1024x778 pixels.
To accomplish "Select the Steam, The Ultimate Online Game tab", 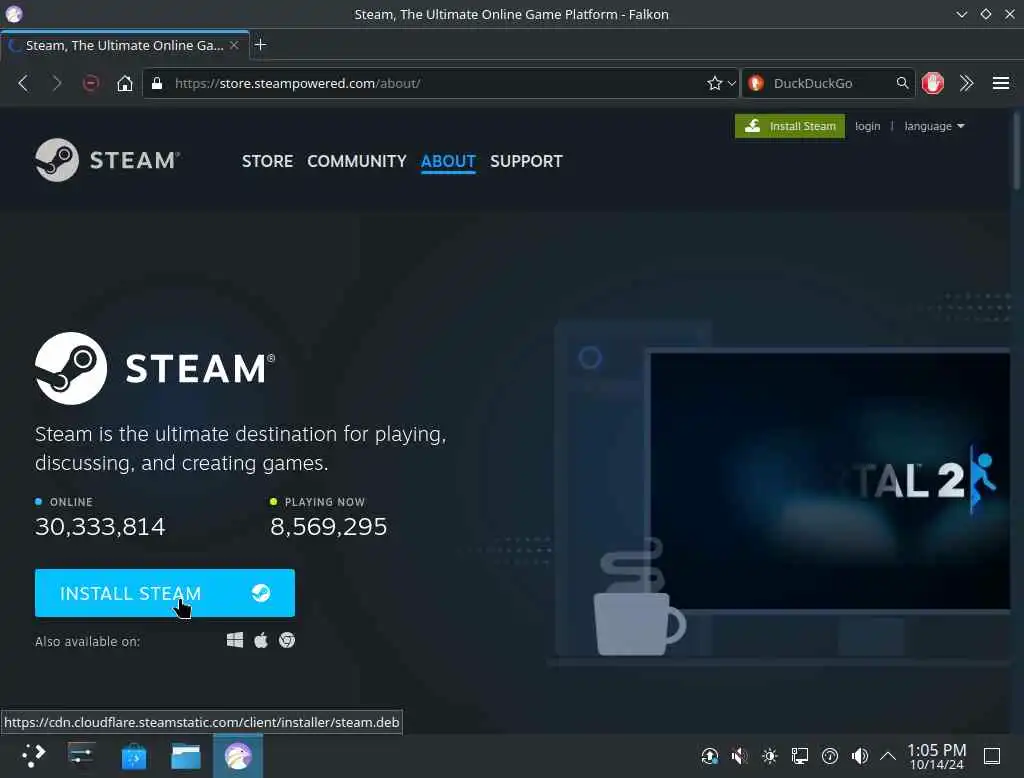I will pyautogui.click(x=125, y=45).
